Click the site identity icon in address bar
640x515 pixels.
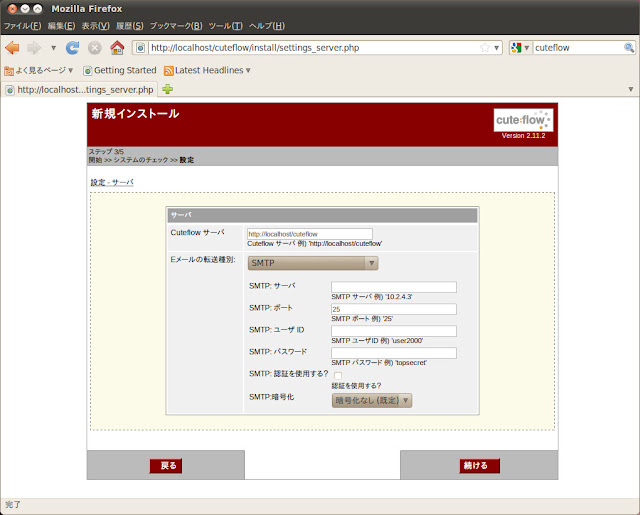pos(140,48)
